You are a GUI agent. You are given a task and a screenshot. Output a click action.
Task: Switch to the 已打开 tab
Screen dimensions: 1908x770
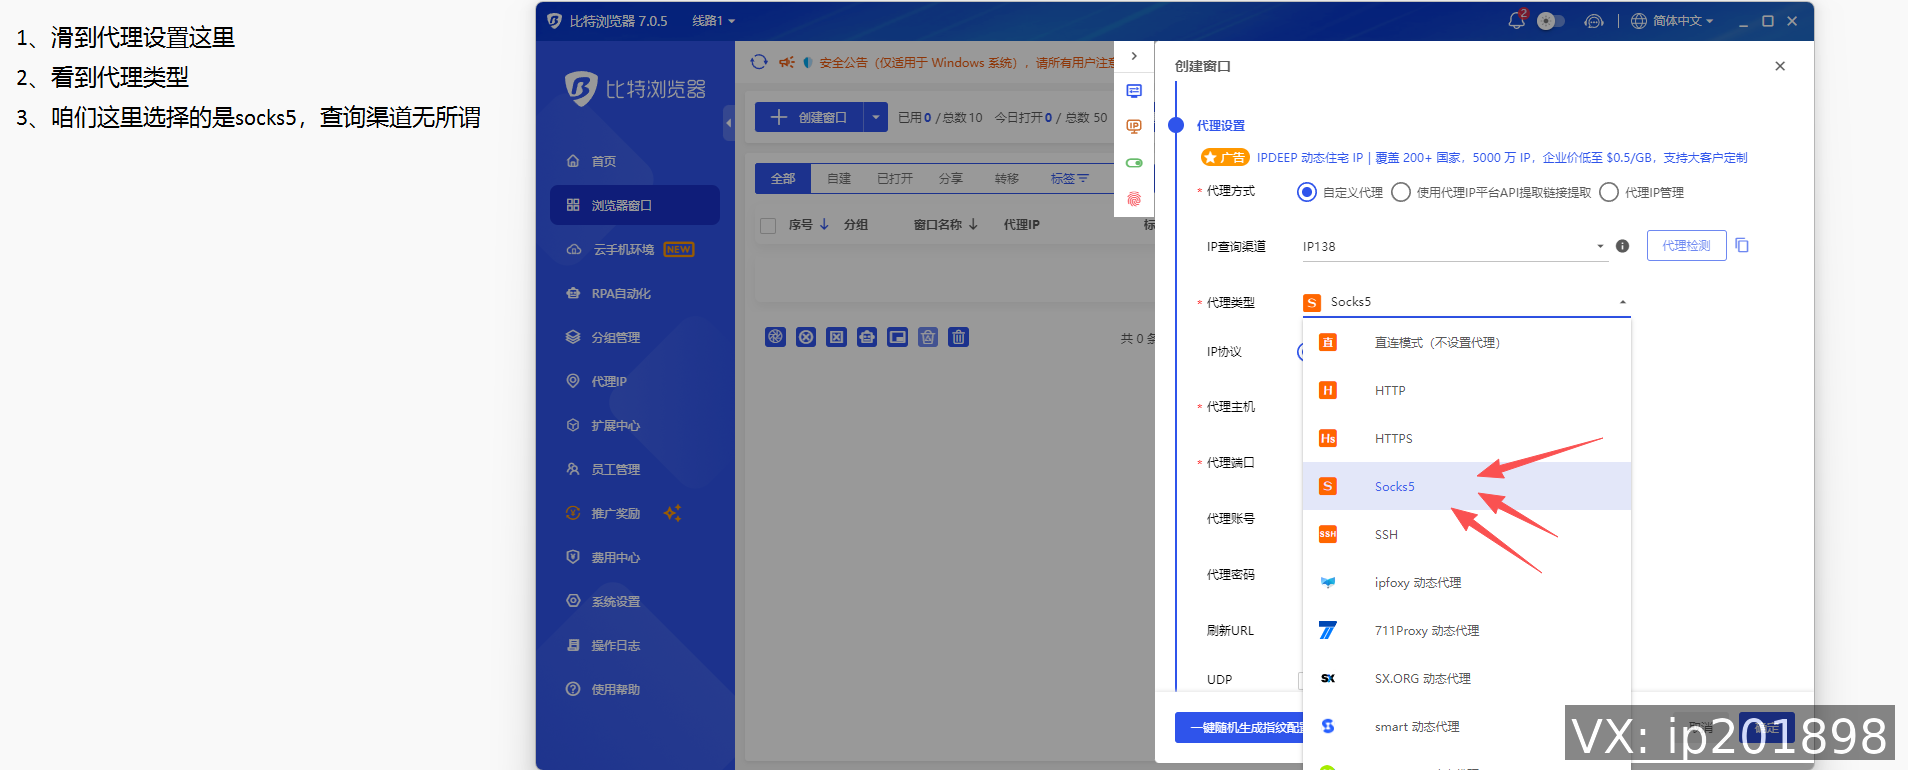[x=895, y=178]
